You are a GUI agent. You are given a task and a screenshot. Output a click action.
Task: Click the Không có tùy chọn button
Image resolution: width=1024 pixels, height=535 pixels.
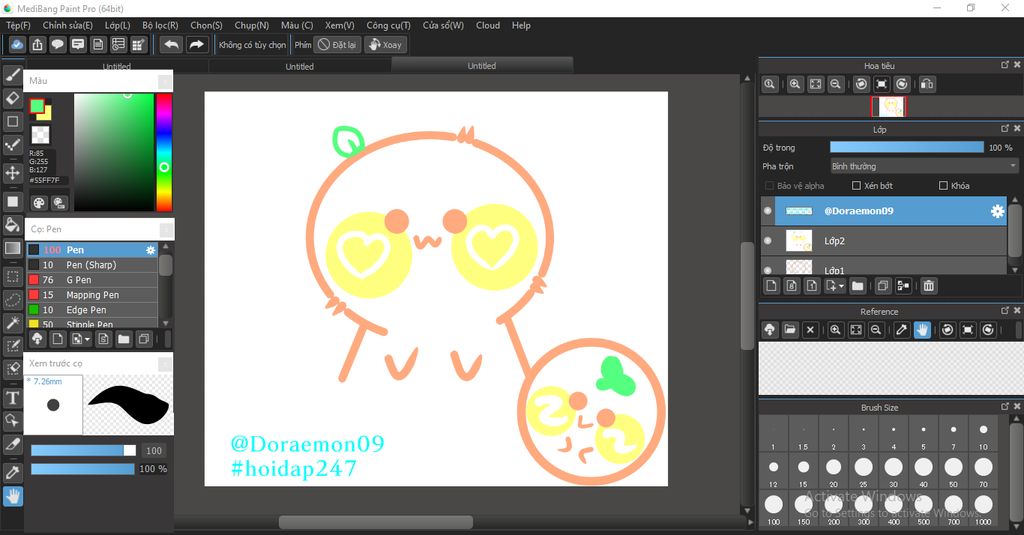pos(252,44)
